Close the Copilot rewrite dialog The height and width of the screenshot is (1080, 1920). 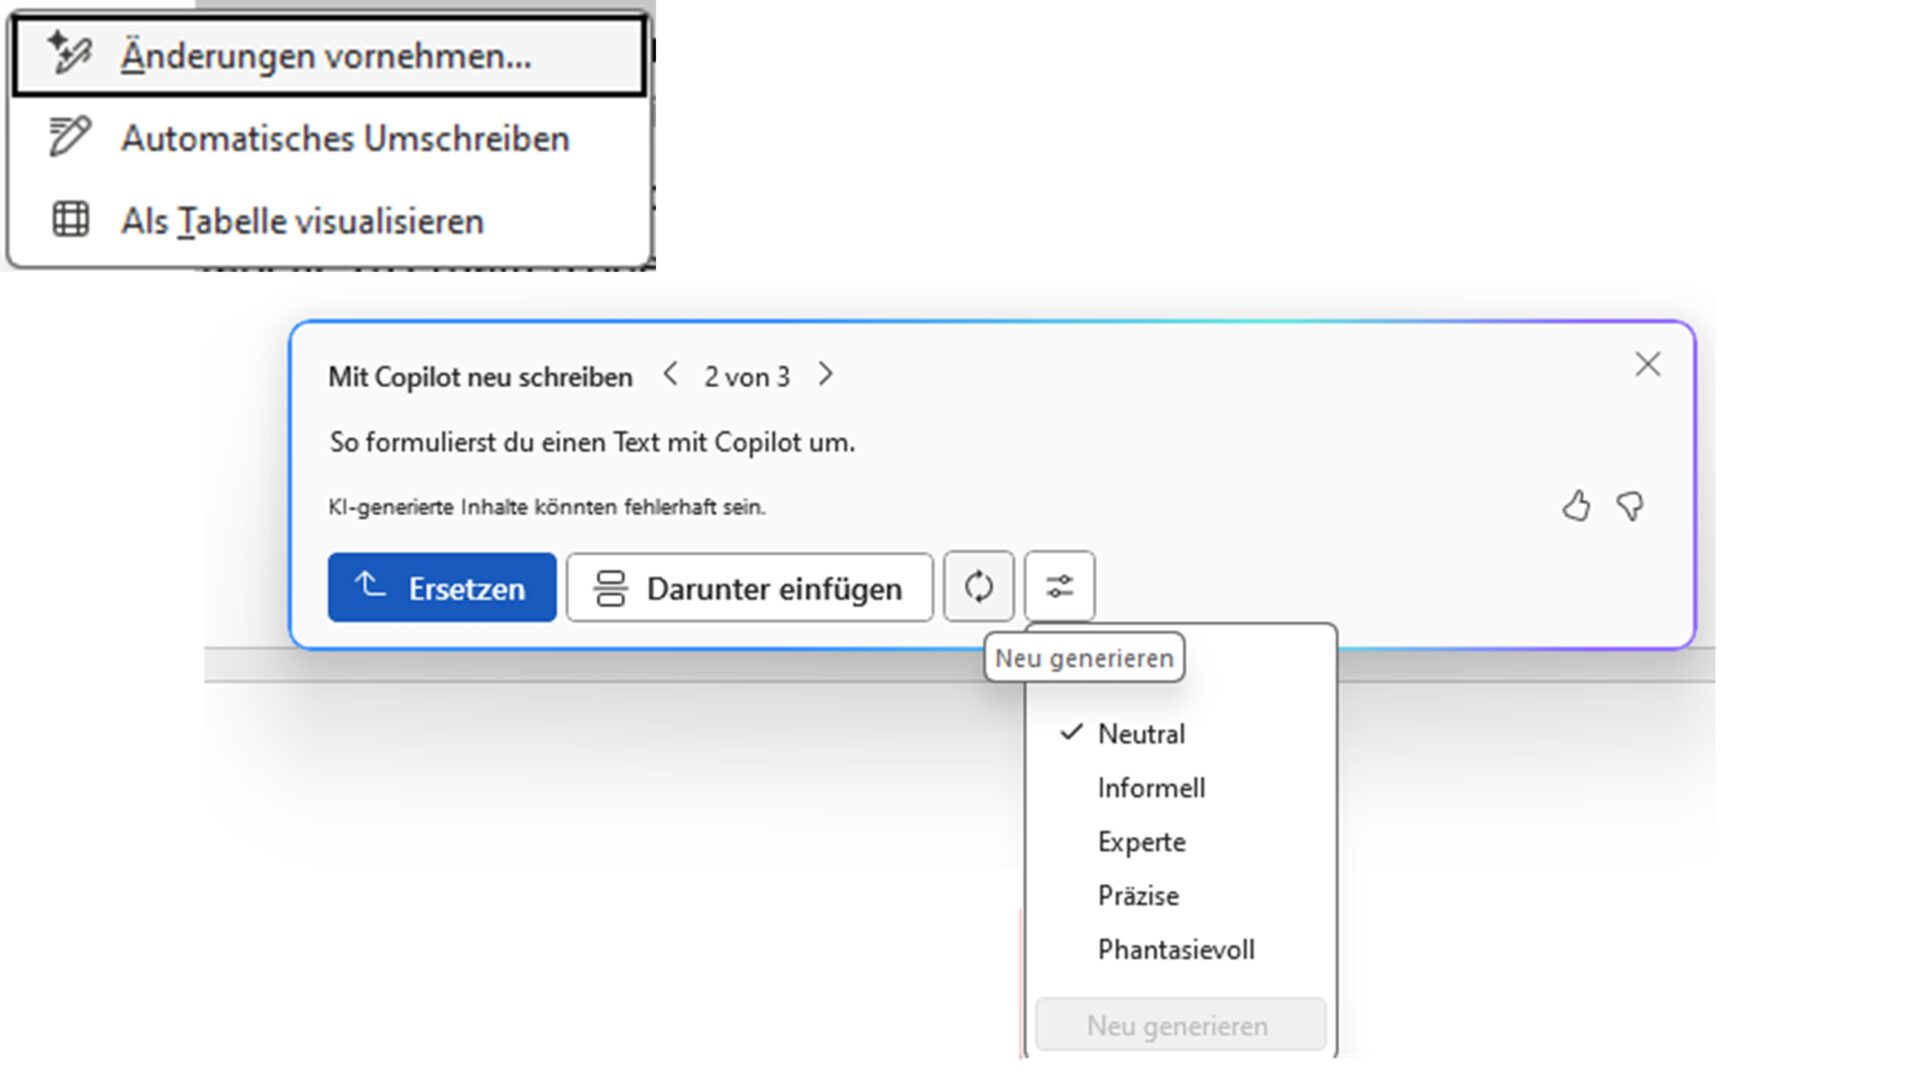1647,364
